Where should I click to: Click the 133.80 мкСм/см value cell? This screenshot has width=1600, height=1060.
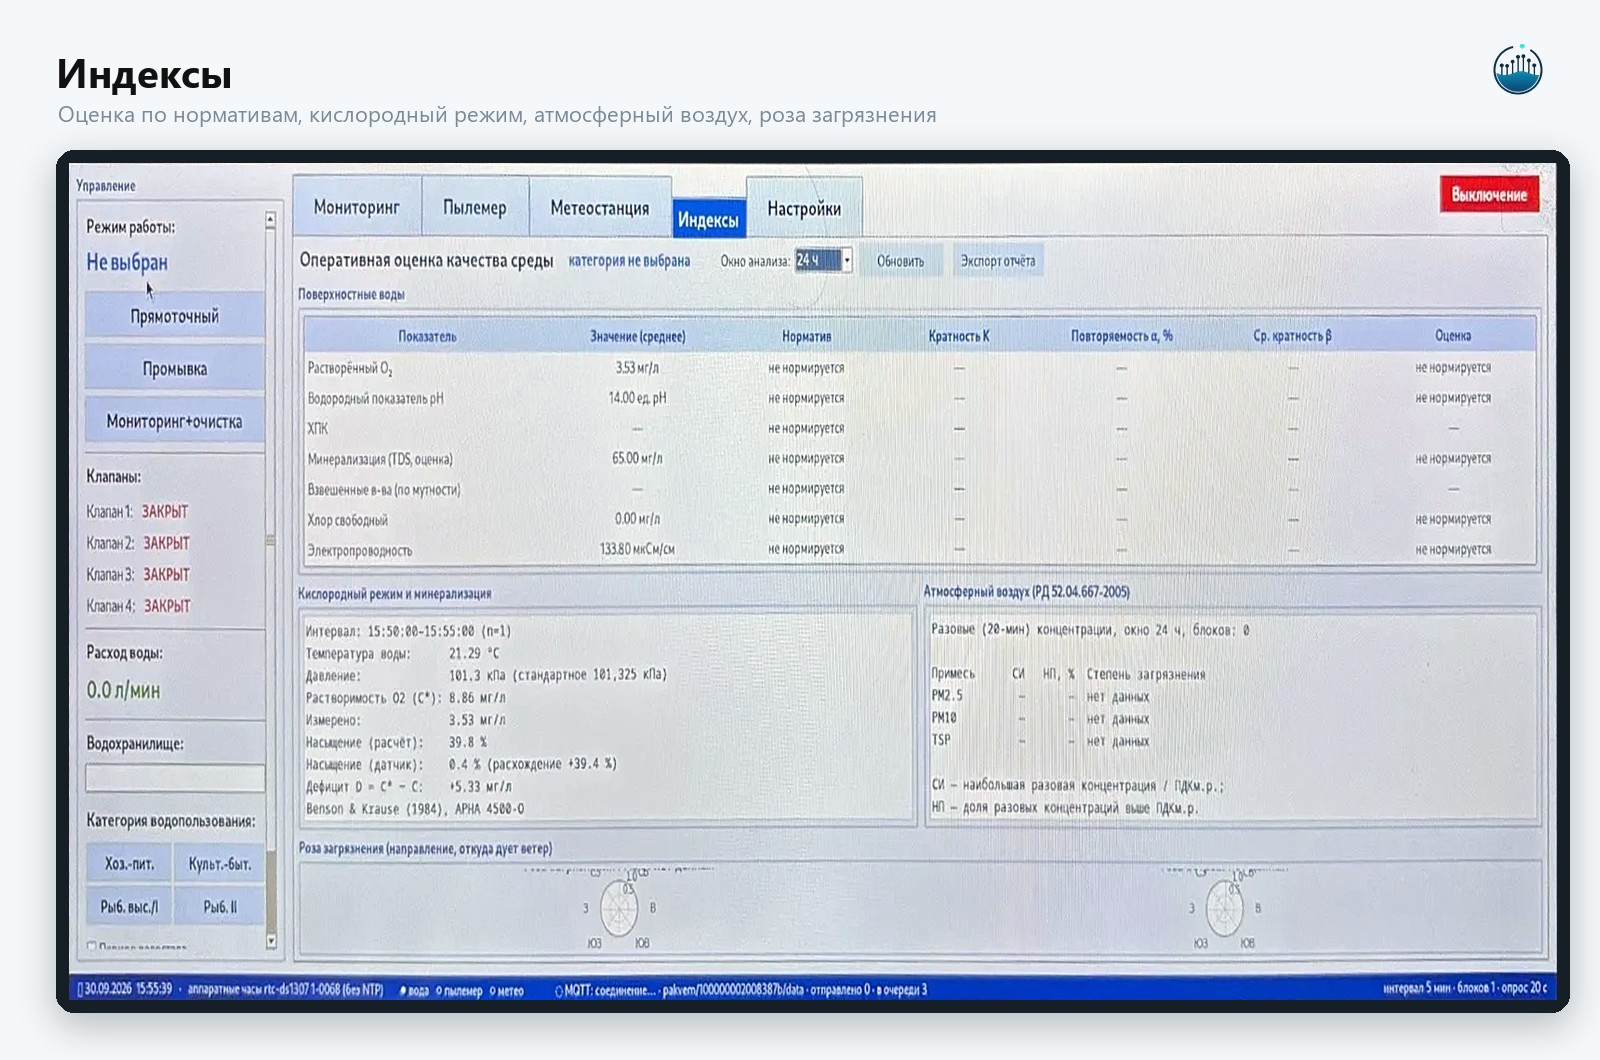(x=637, y=549)
